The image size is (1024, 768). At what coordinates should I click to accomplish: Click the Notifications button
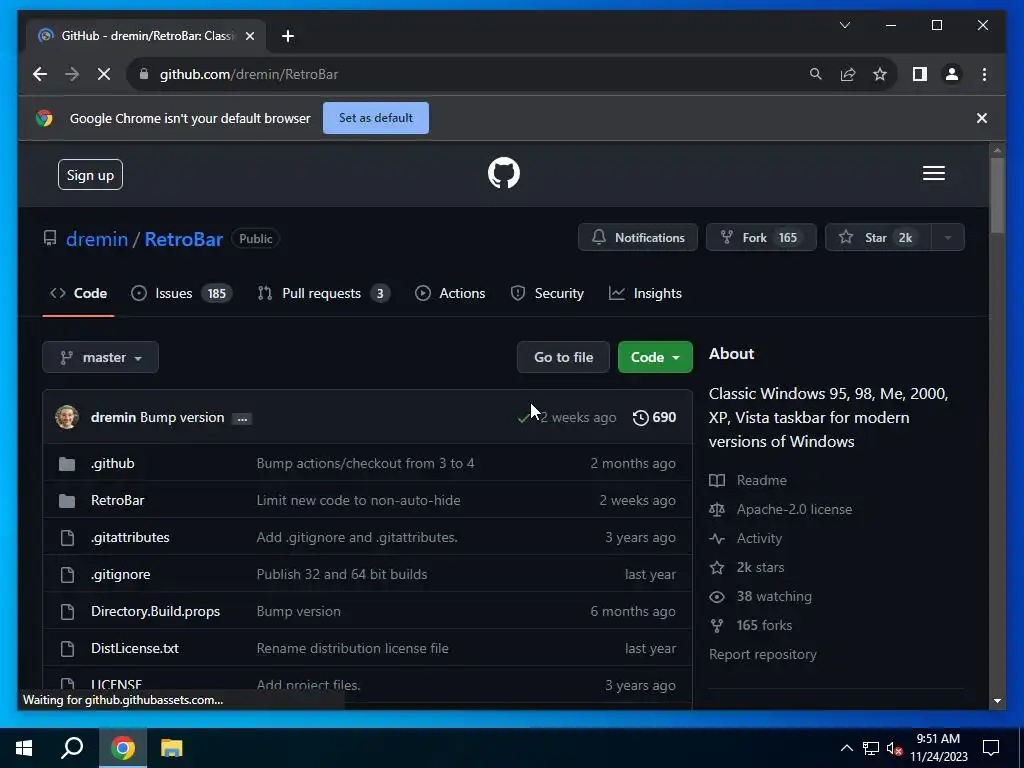[637, 238]
